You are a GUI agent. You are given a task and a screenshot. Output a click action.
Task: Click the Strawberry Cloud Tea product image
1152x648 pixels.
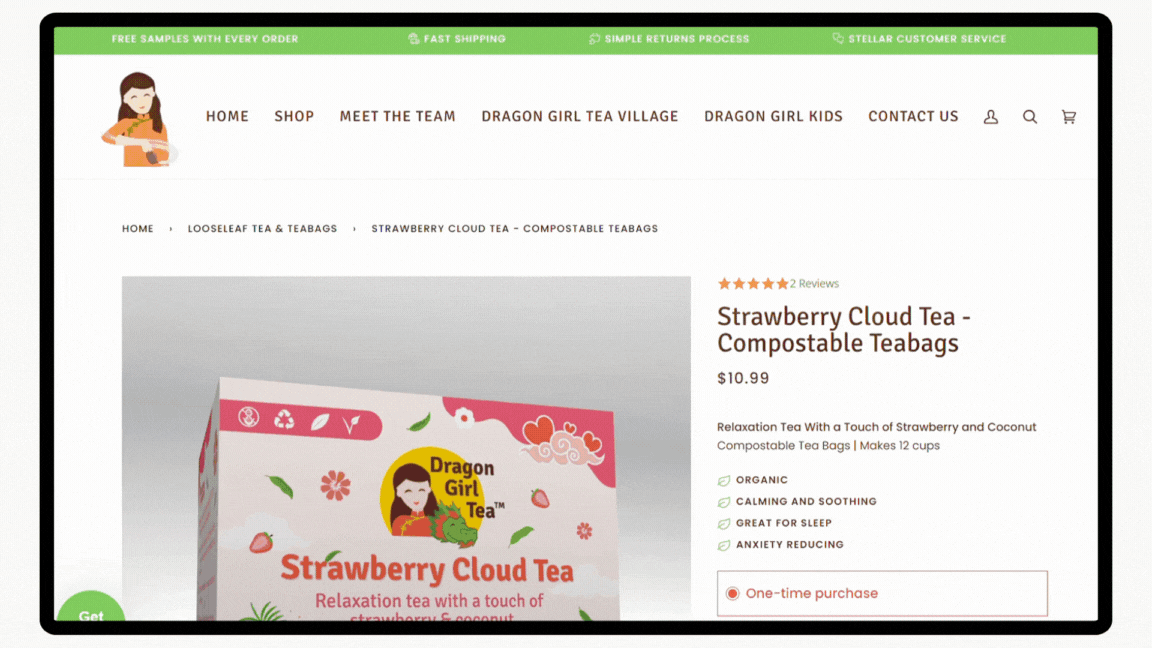pos(406,448)
